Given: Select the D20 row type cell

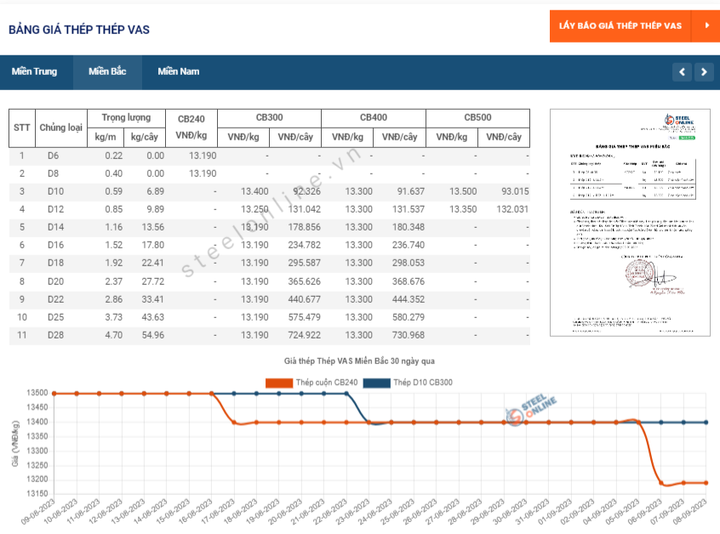Looking at the screenshot, I should (x=56, y=281).
